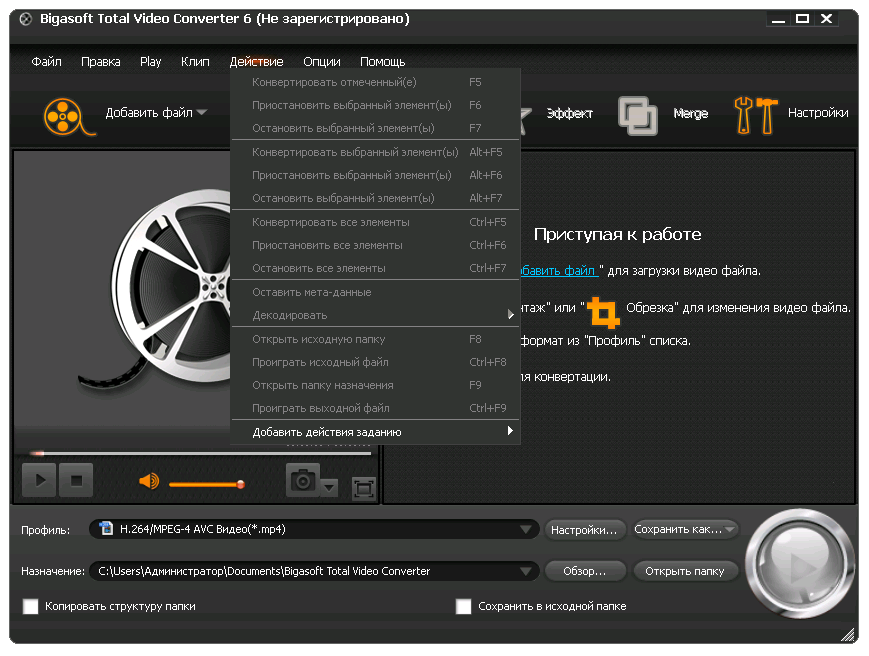
Task: Grab the window resize grip corner
Action: point(848,635)
